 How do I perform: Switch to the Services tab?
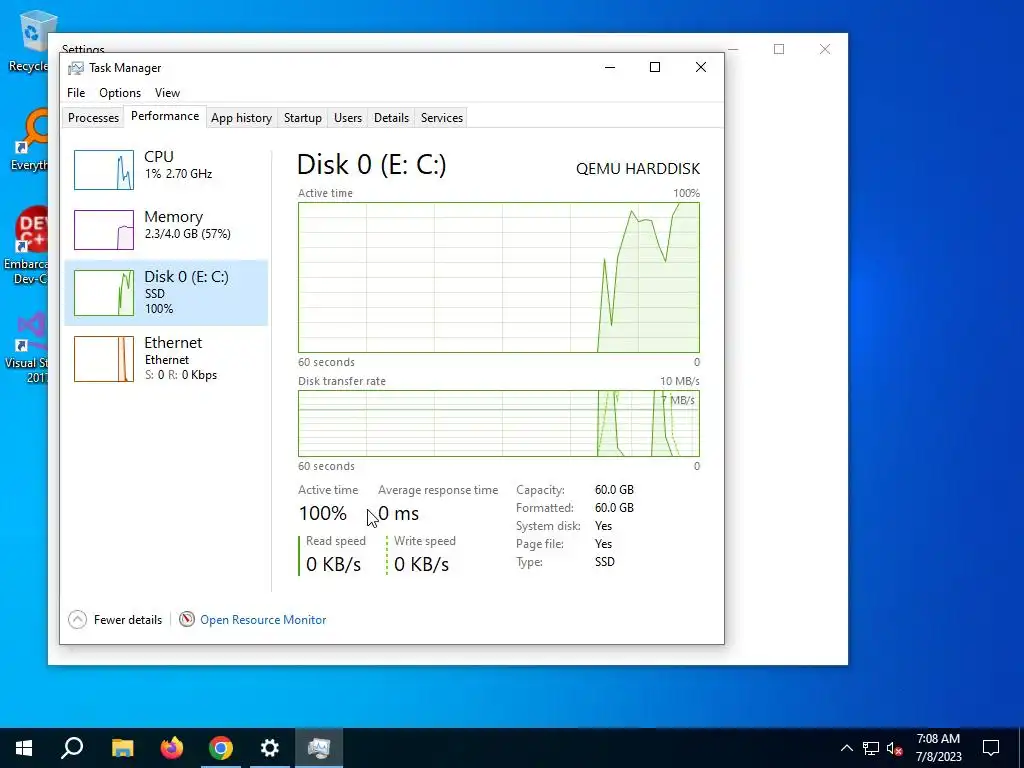tap(441, 118)
